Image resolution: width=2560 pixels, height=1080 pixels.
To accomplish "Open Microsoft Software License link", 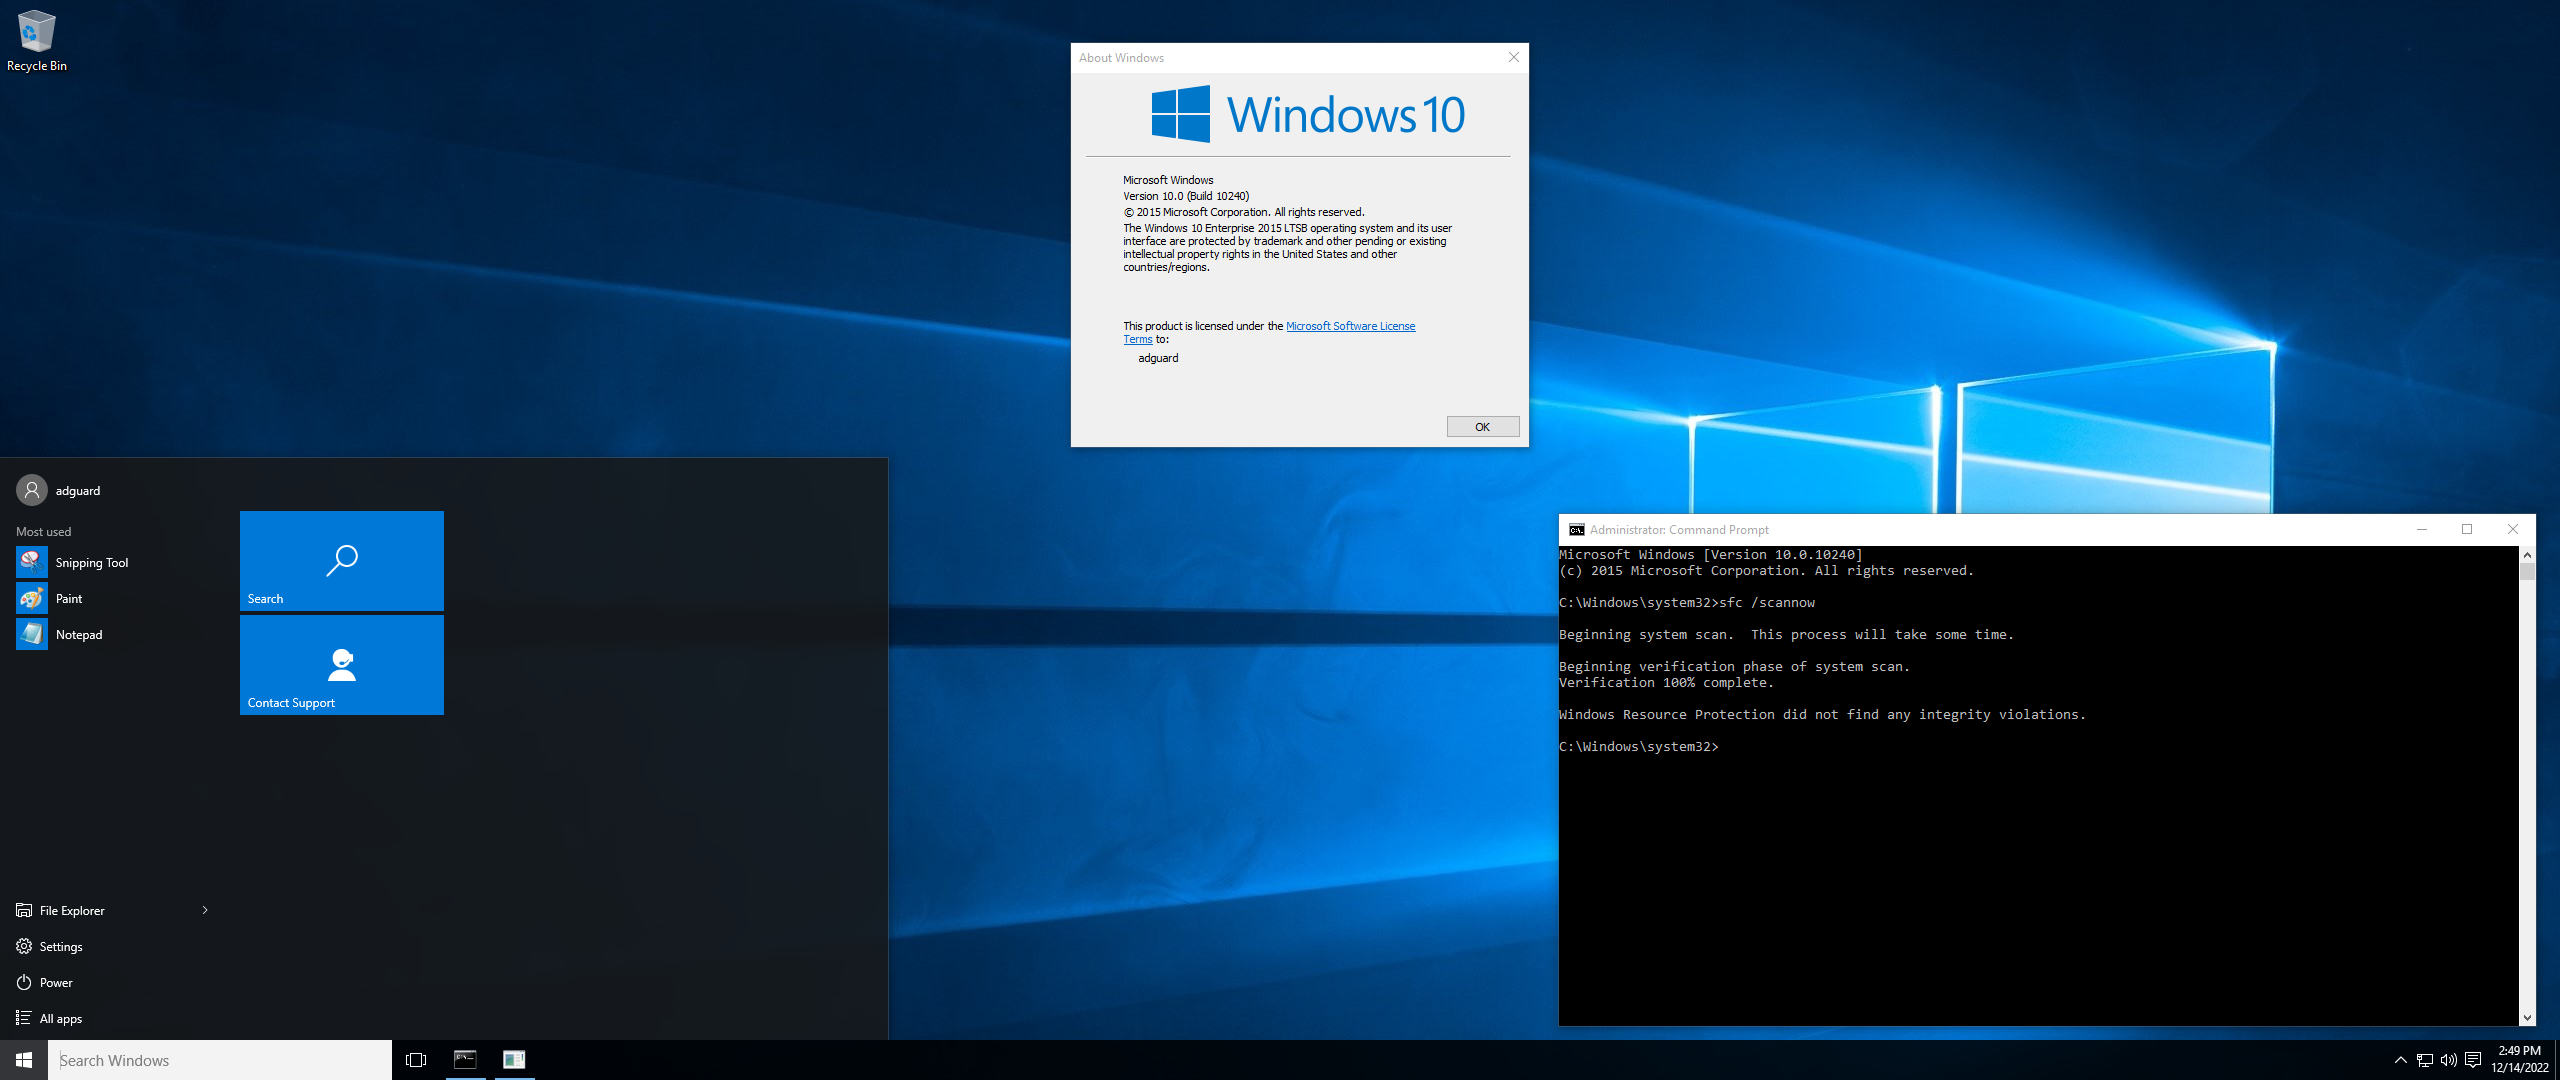I will pyautogui.click(x=1350, y=326).
